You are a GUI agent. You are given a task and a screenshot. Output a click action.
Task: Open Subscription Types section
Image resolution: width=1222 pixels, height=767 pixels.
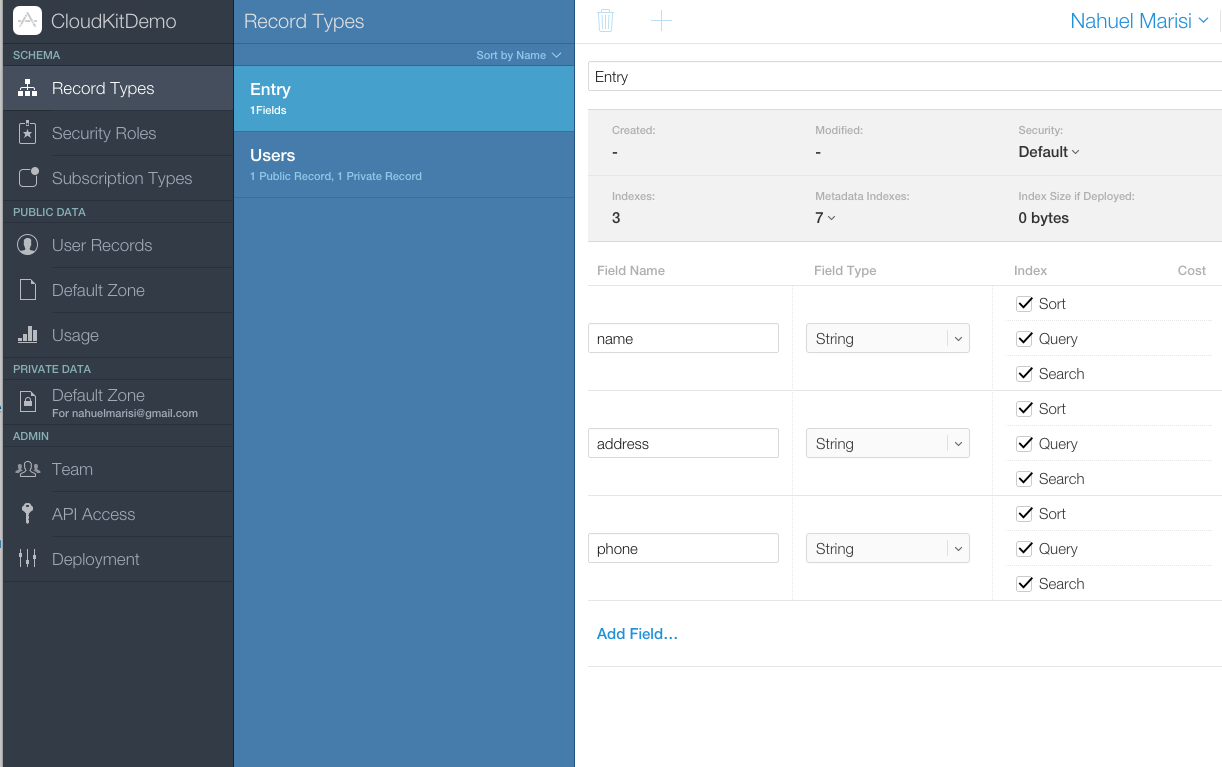coord(117,178)
